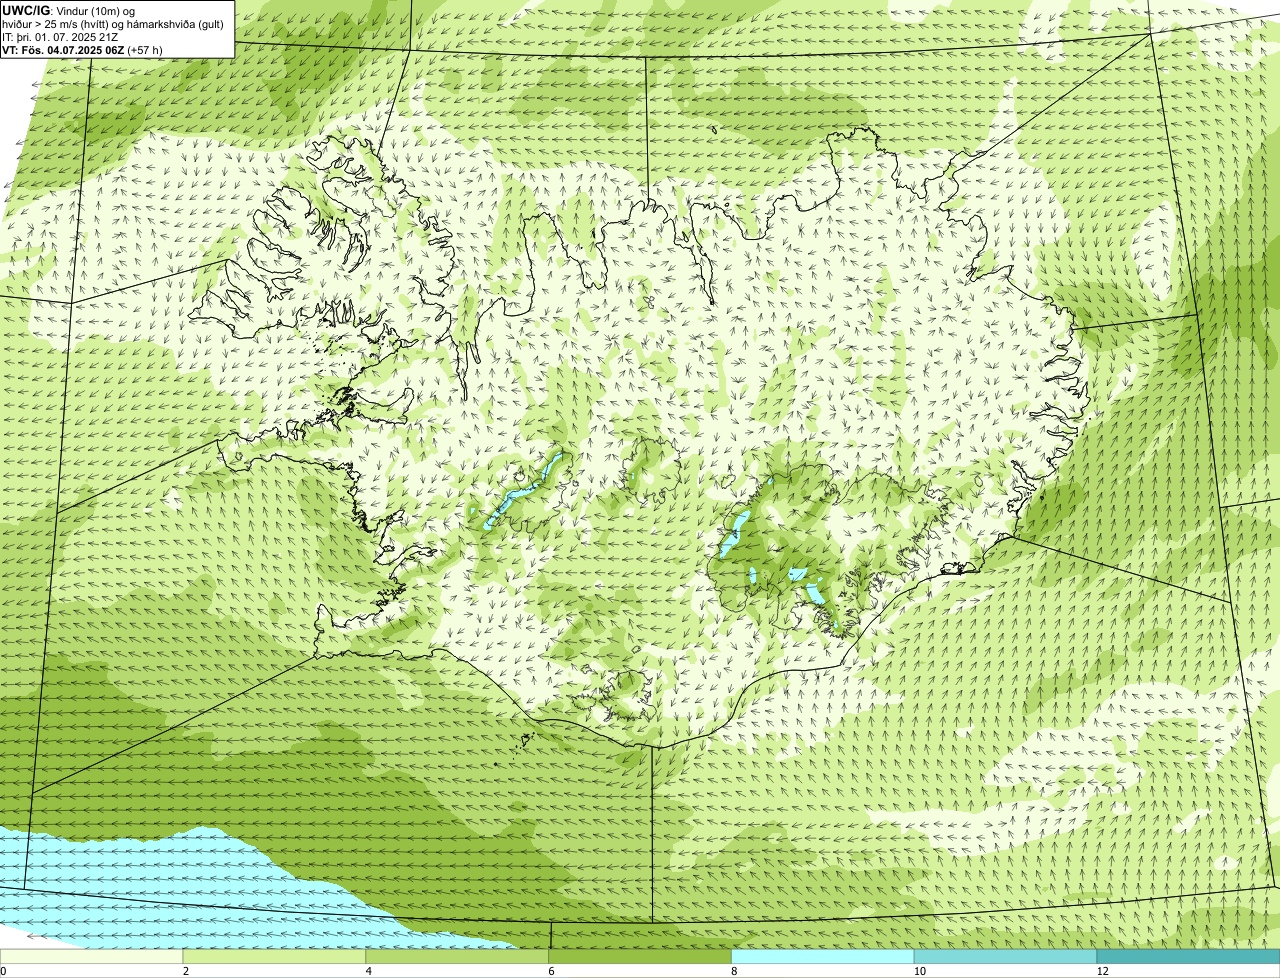Click the 6–8 m/s dark green swatch
Viewport: 1280px width, 978px height.
tap(641, 957)
